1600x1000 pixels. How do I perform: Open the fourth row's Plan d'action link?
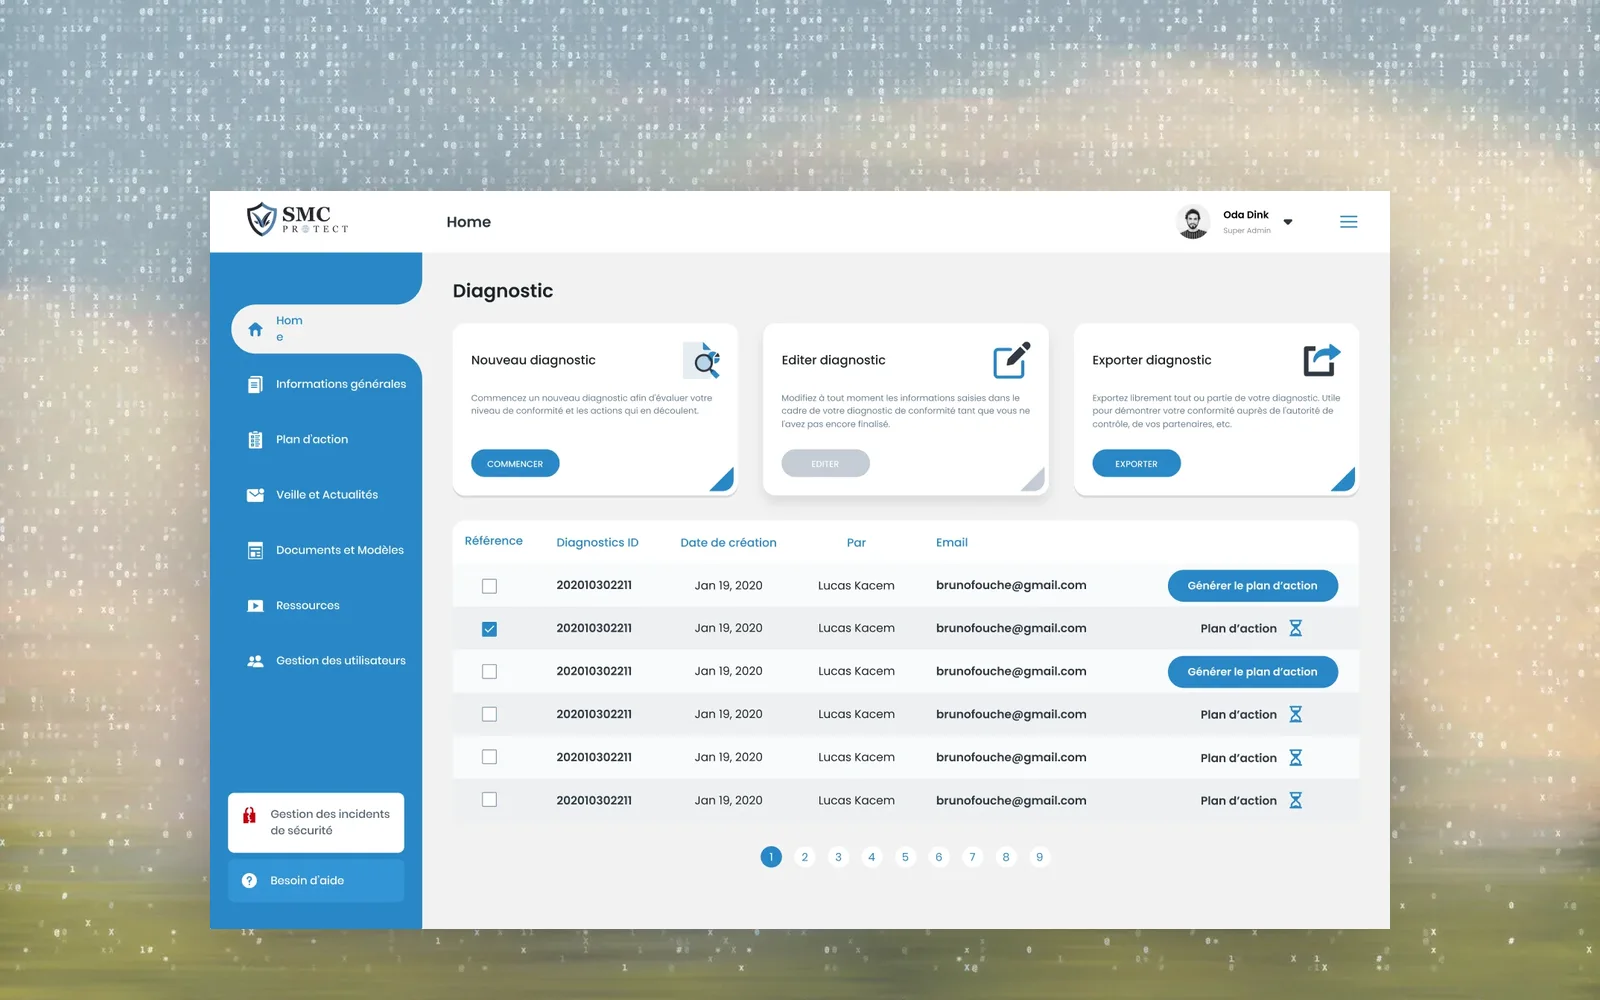coord(1239,715)
